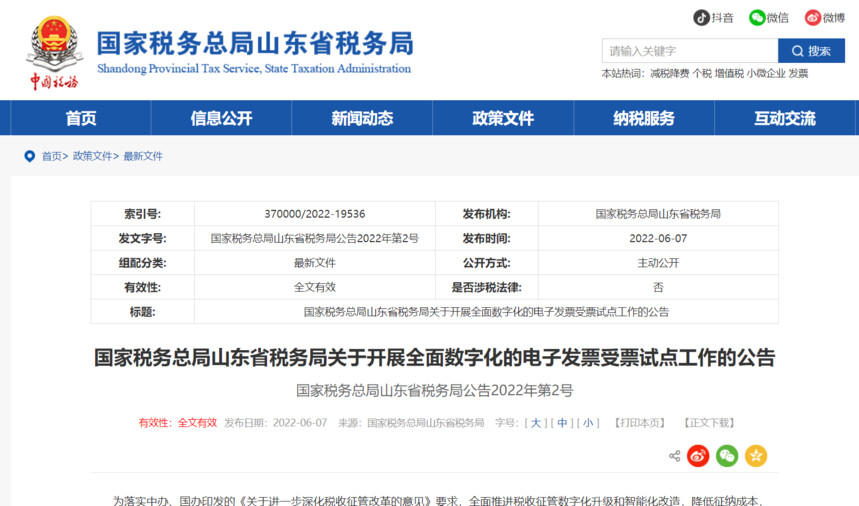The height and width of the screenshot is (506, 859).
Task: Open the 信息公开 navigation menu
Action: 221,118
